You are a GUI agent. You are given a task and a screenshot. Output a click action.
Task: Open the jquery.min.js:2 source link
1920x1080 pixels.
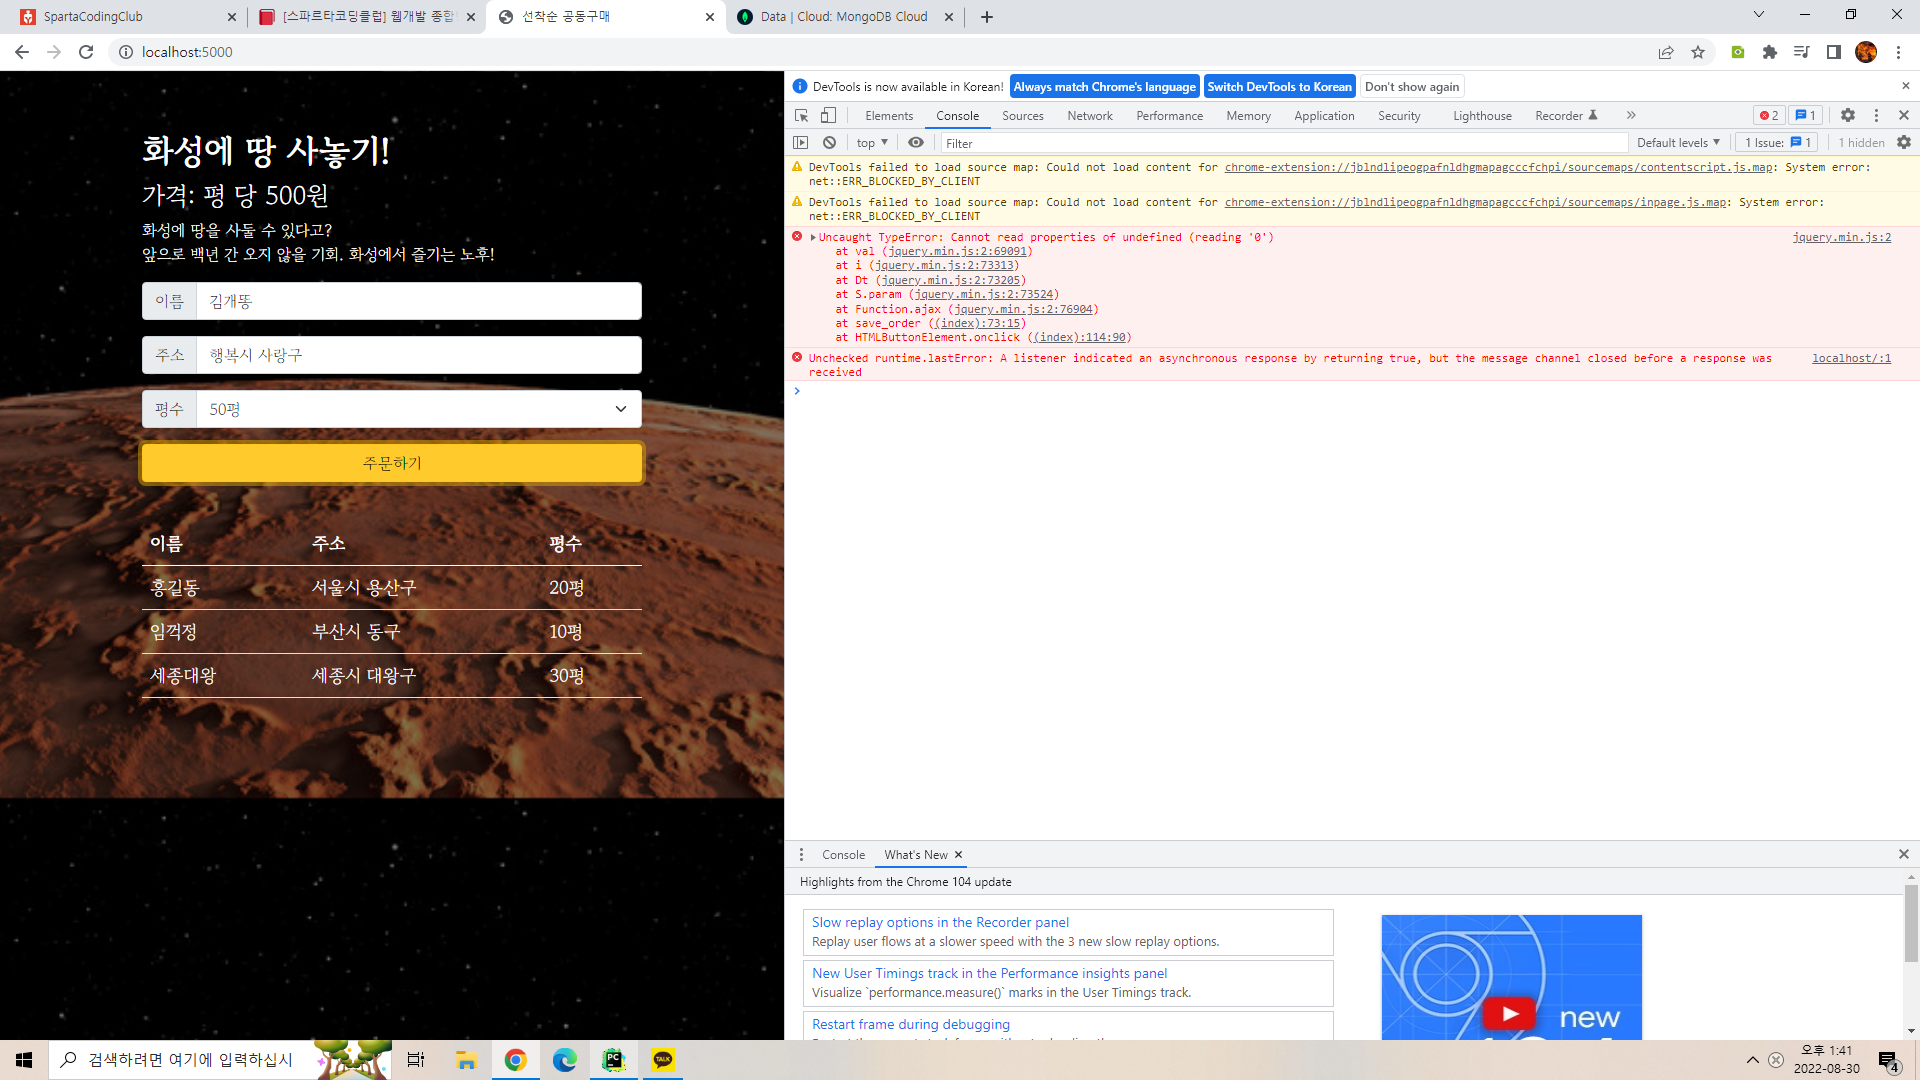pyautogui.click(x=1841, y=238)
